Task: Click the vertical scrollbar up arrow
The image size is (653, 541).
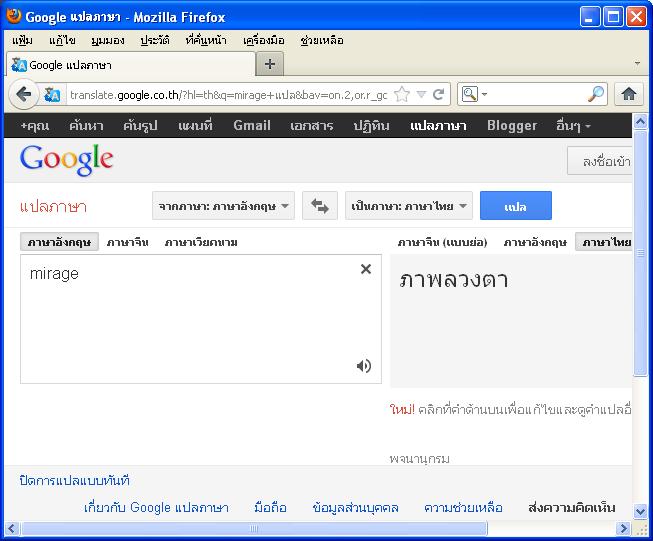Action: (x=640, y=121)
